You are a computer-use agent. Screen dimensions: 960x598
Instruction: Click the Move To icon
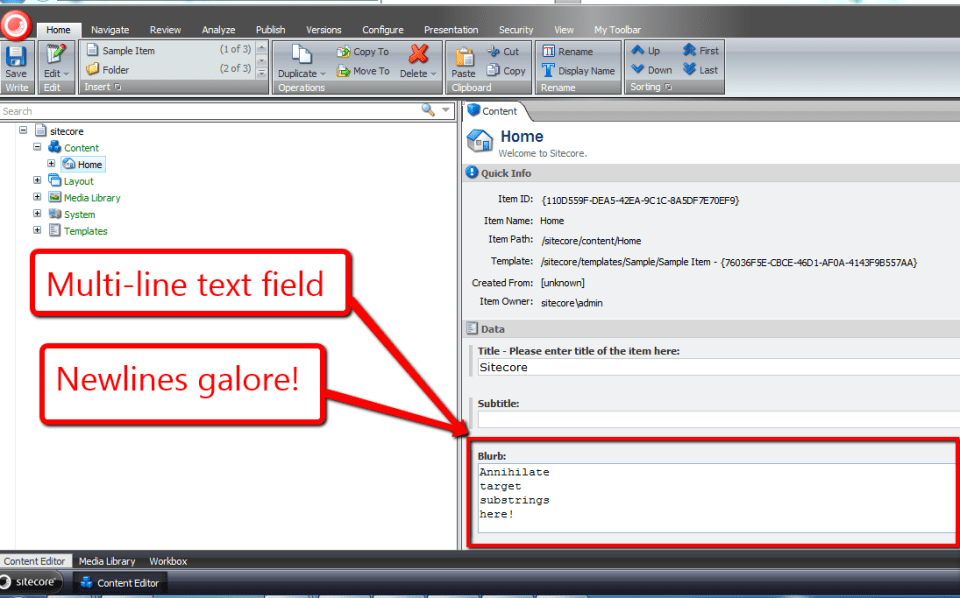tap(344, 71)
